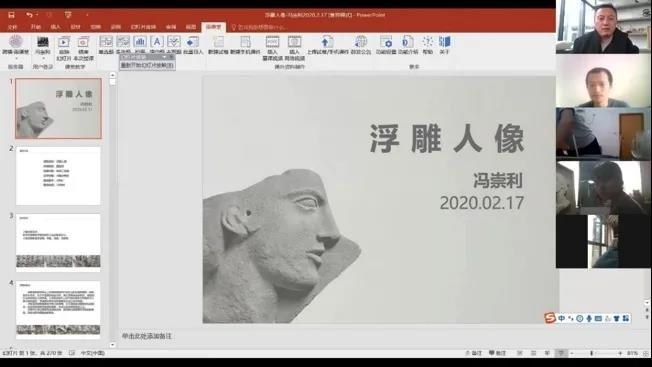
Task: Switch to the 动画 (Animations) ribbon tab
Action: pos(116,27)
